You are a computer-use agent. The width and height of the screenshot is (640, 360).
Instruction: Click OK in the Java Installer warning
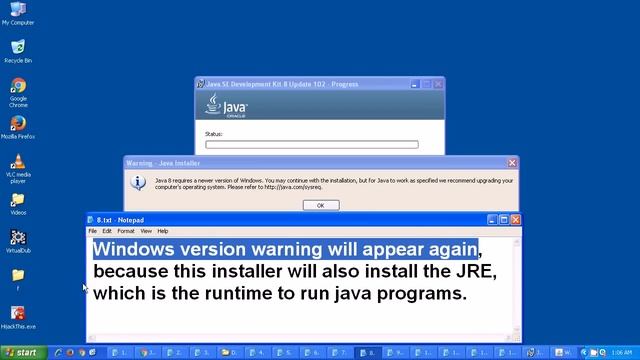click(321, 205)
